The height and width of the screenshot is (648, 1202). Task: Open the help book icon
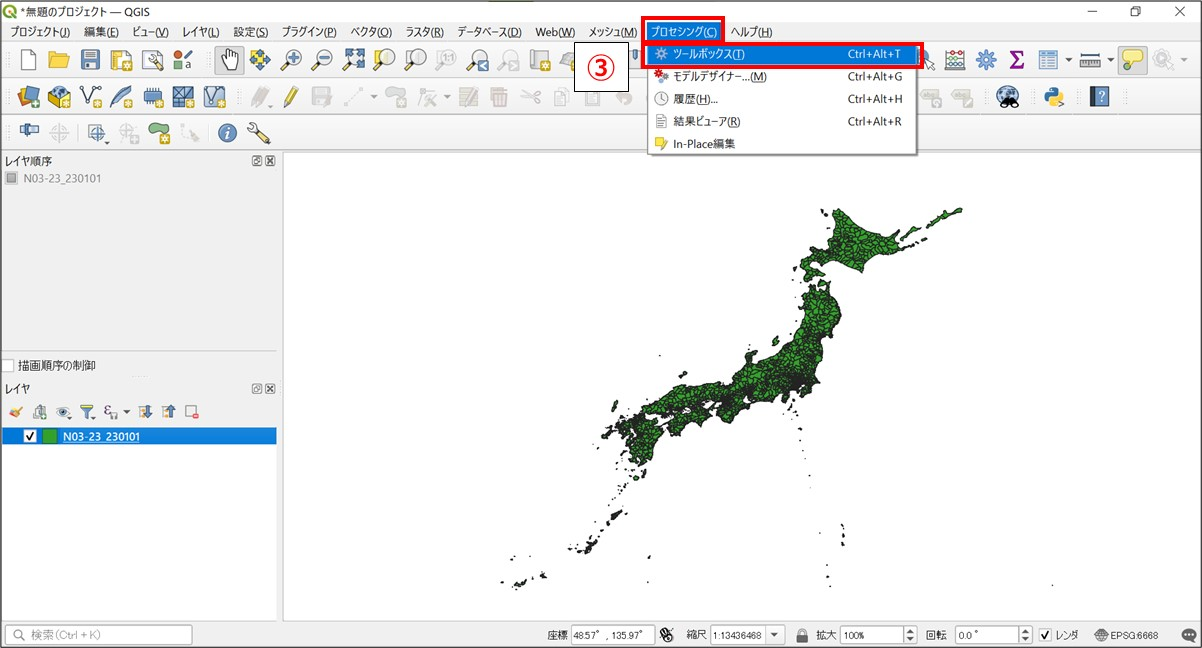point(1100,96)
